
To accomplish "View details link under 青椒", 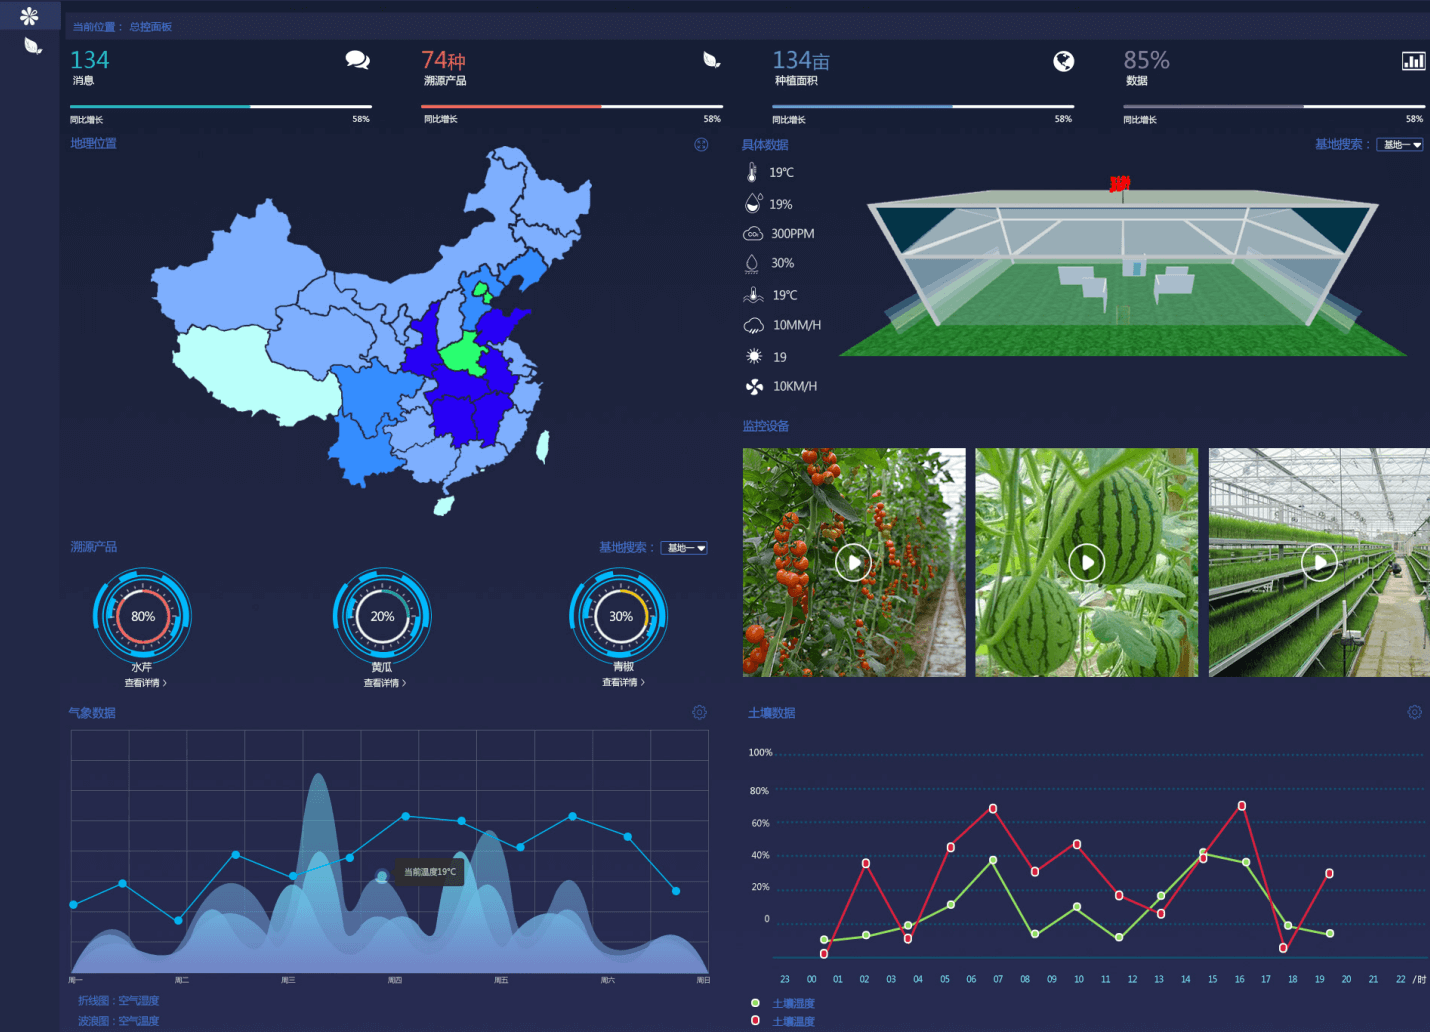I will pos(623,682).
